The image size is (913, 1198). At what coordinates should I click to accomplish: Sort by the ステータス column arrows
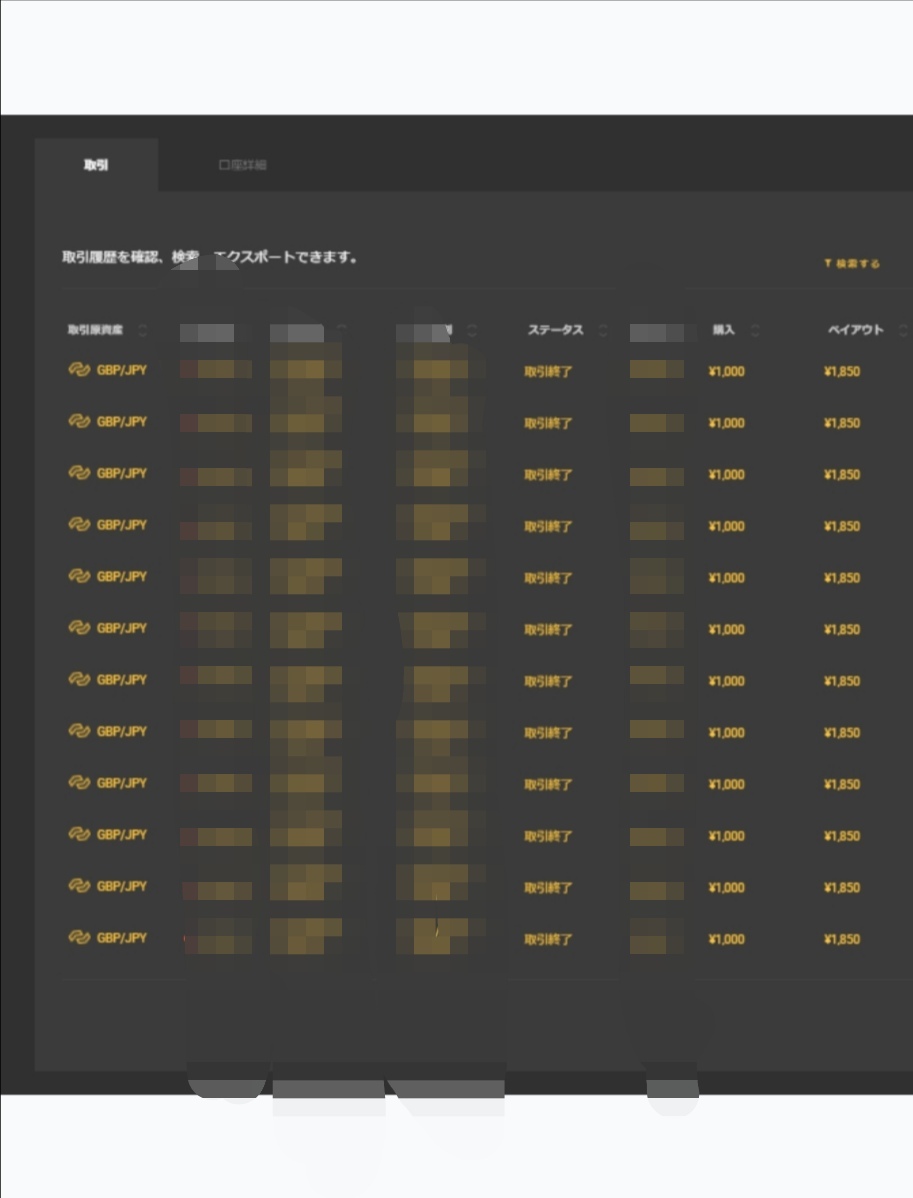click(603, 330)
